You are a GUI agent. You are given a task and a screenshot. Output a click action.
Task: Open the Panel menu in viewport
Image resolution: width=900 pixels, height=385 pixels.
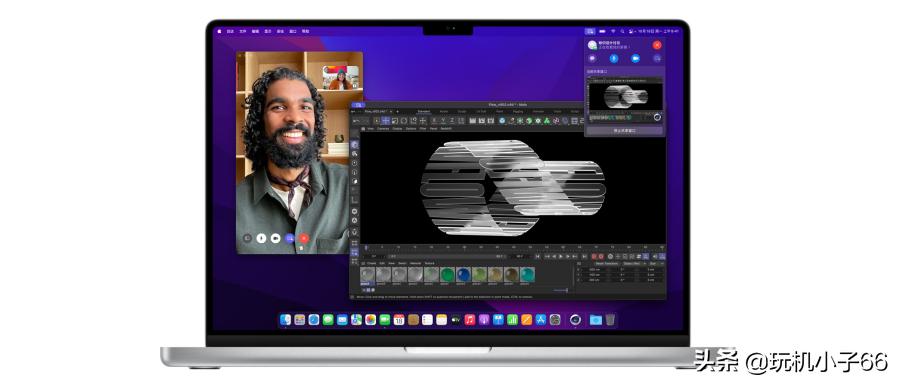click(x=433, y=129)
